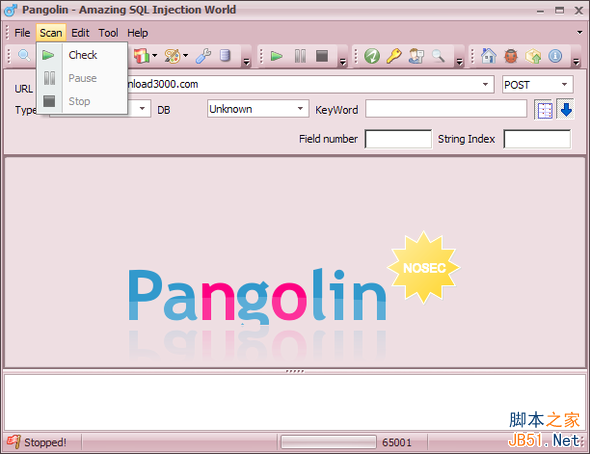This screenshot has height=454, width=590.
Task: Click the 65001 value in status bar
Action: point(397,442)
